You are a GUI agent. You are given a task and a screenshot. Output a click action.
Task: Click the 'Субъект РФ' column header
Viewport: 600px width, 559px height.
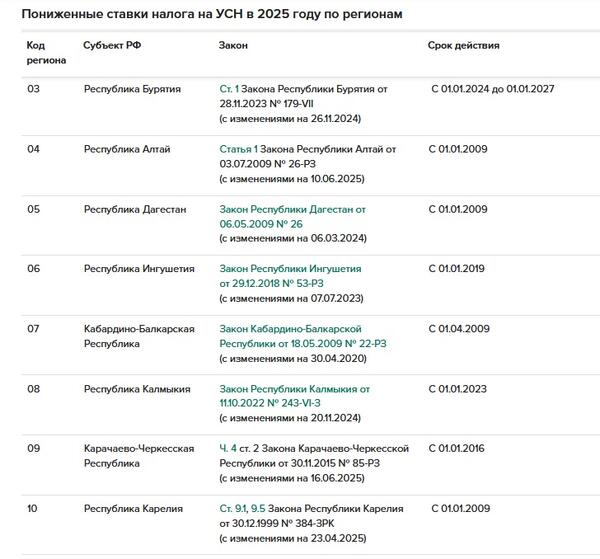click(112, 45)
